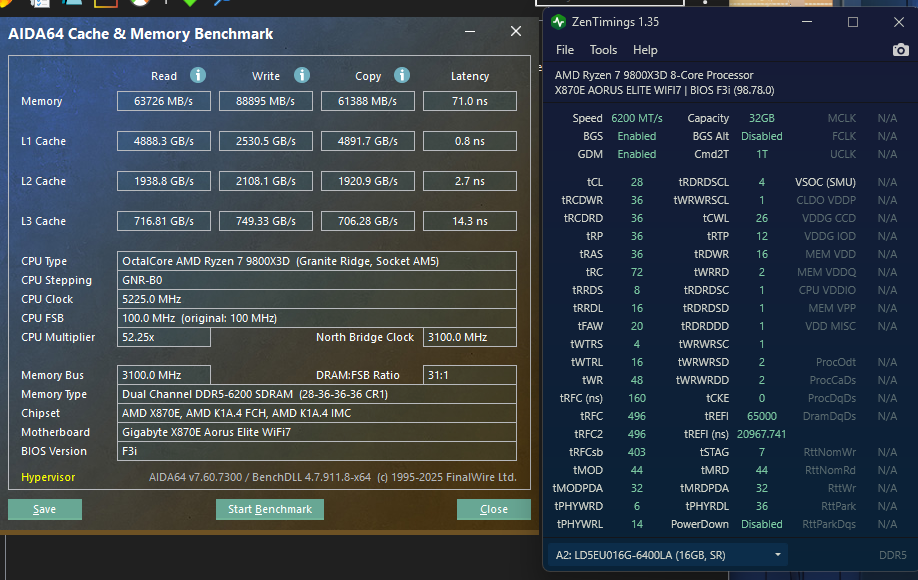Viewport: 918px width, 580px height.
Task: Open the Tools menu in ZenTimings
Action: [x=603, y=50]
